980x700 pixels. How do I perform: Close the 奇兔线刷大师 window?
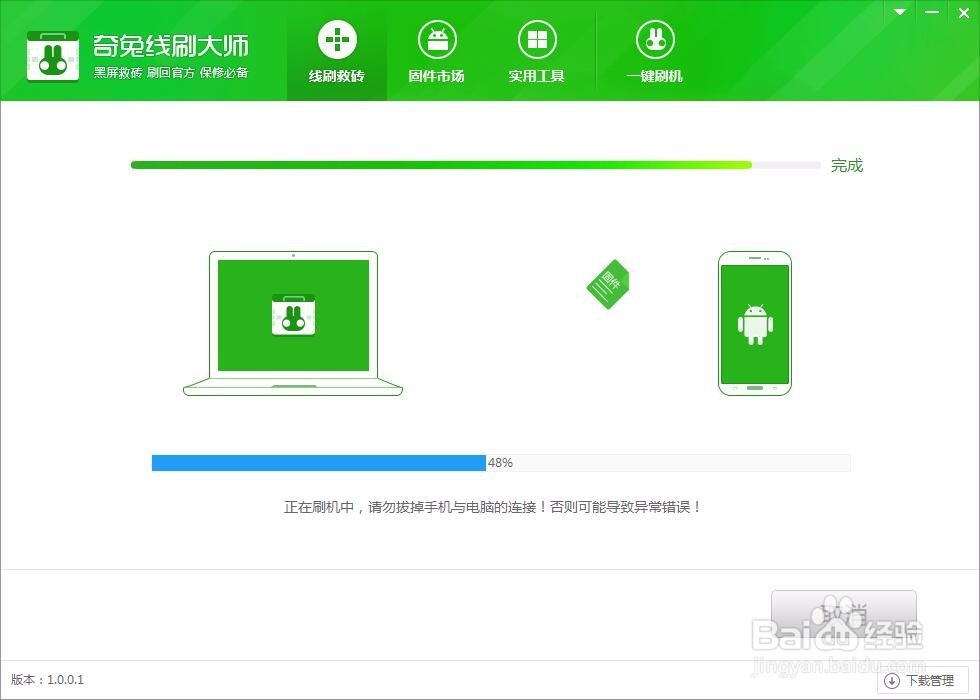(964, 12)
